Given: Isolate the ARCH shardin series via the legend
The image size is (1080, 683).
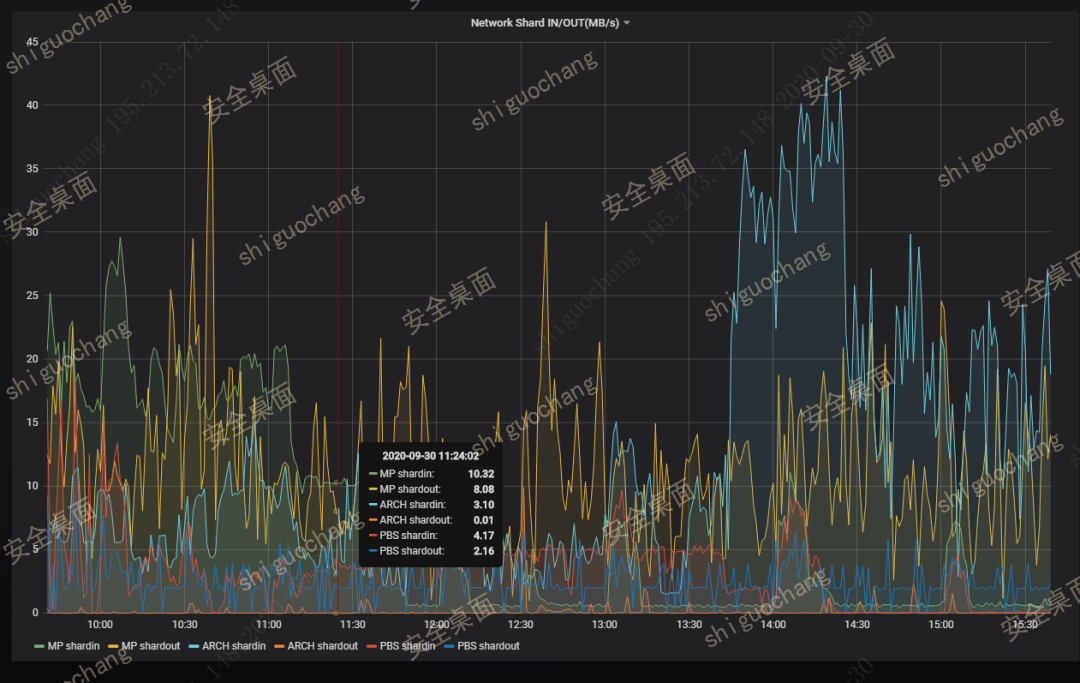Looking at the screenshot, I should click(234, 646).
